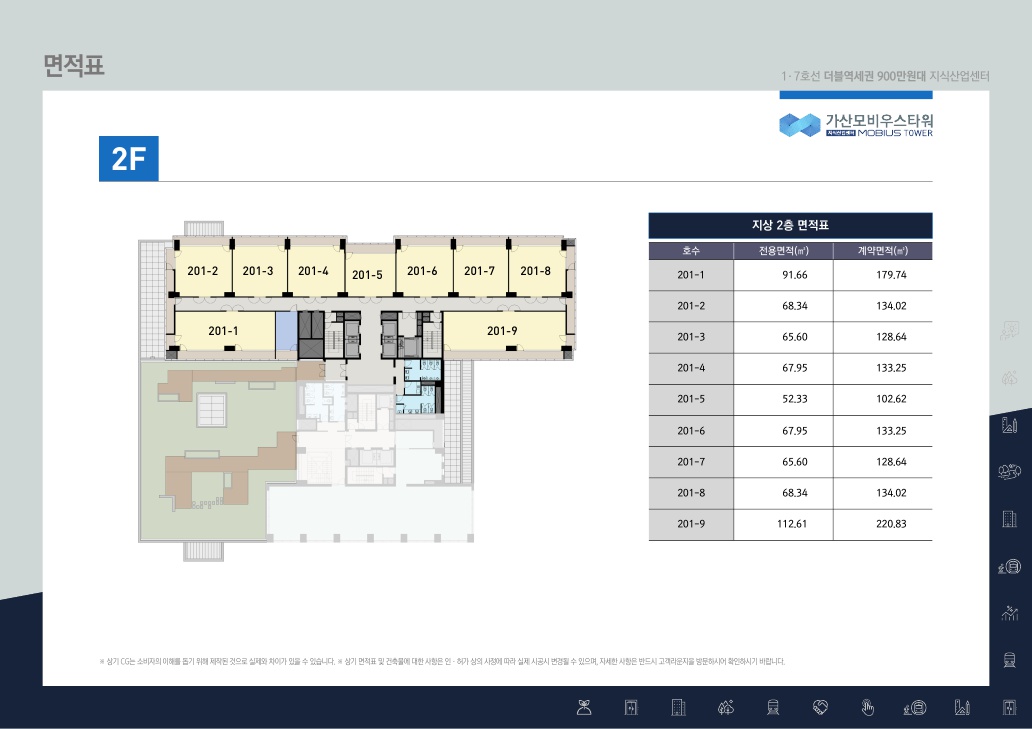Click the 계약면적(㎡) column header
This screenshot has height=729, width=1032.
882,251
